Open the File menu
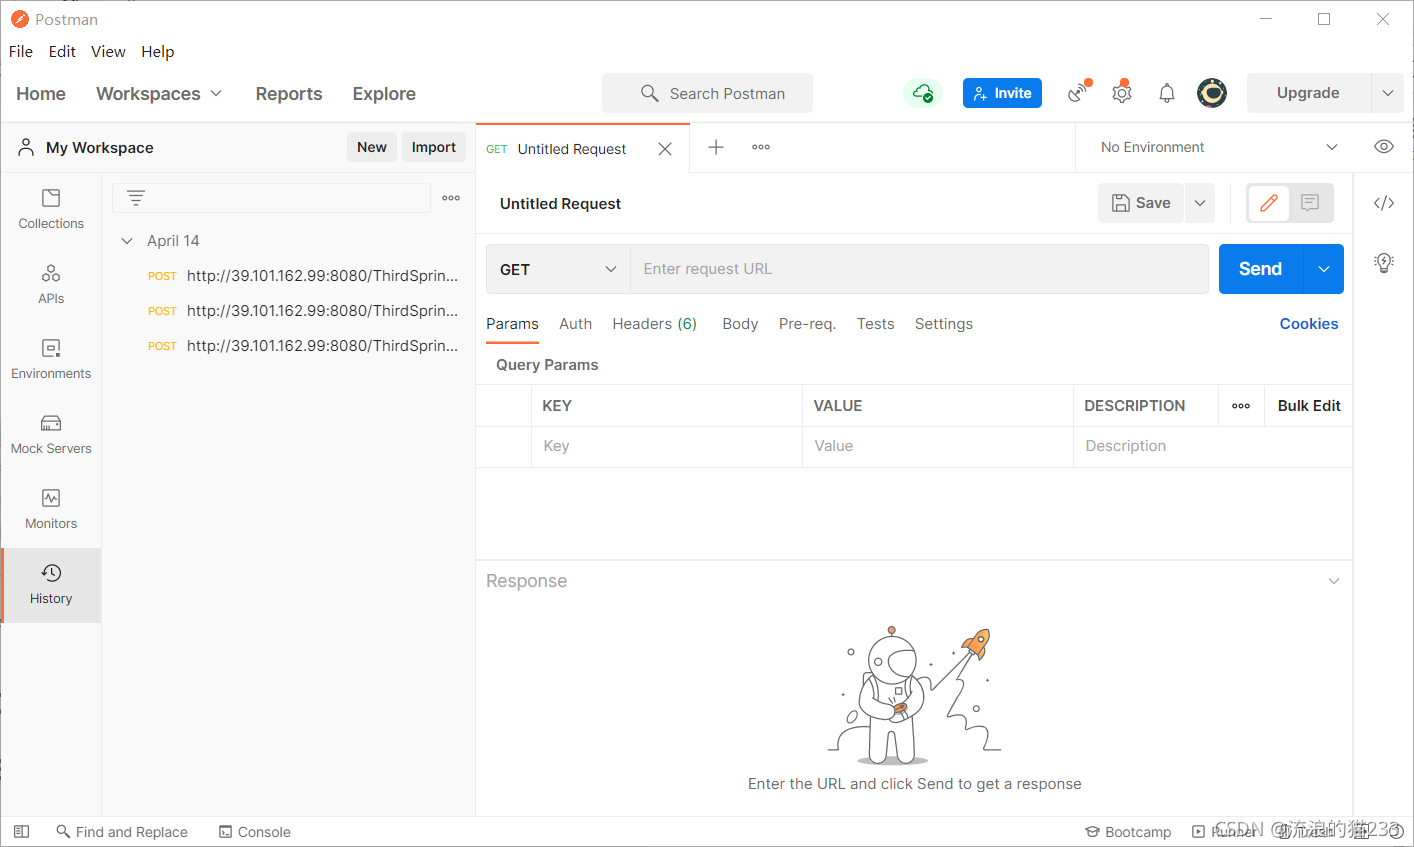 click(x=21, y=52)
